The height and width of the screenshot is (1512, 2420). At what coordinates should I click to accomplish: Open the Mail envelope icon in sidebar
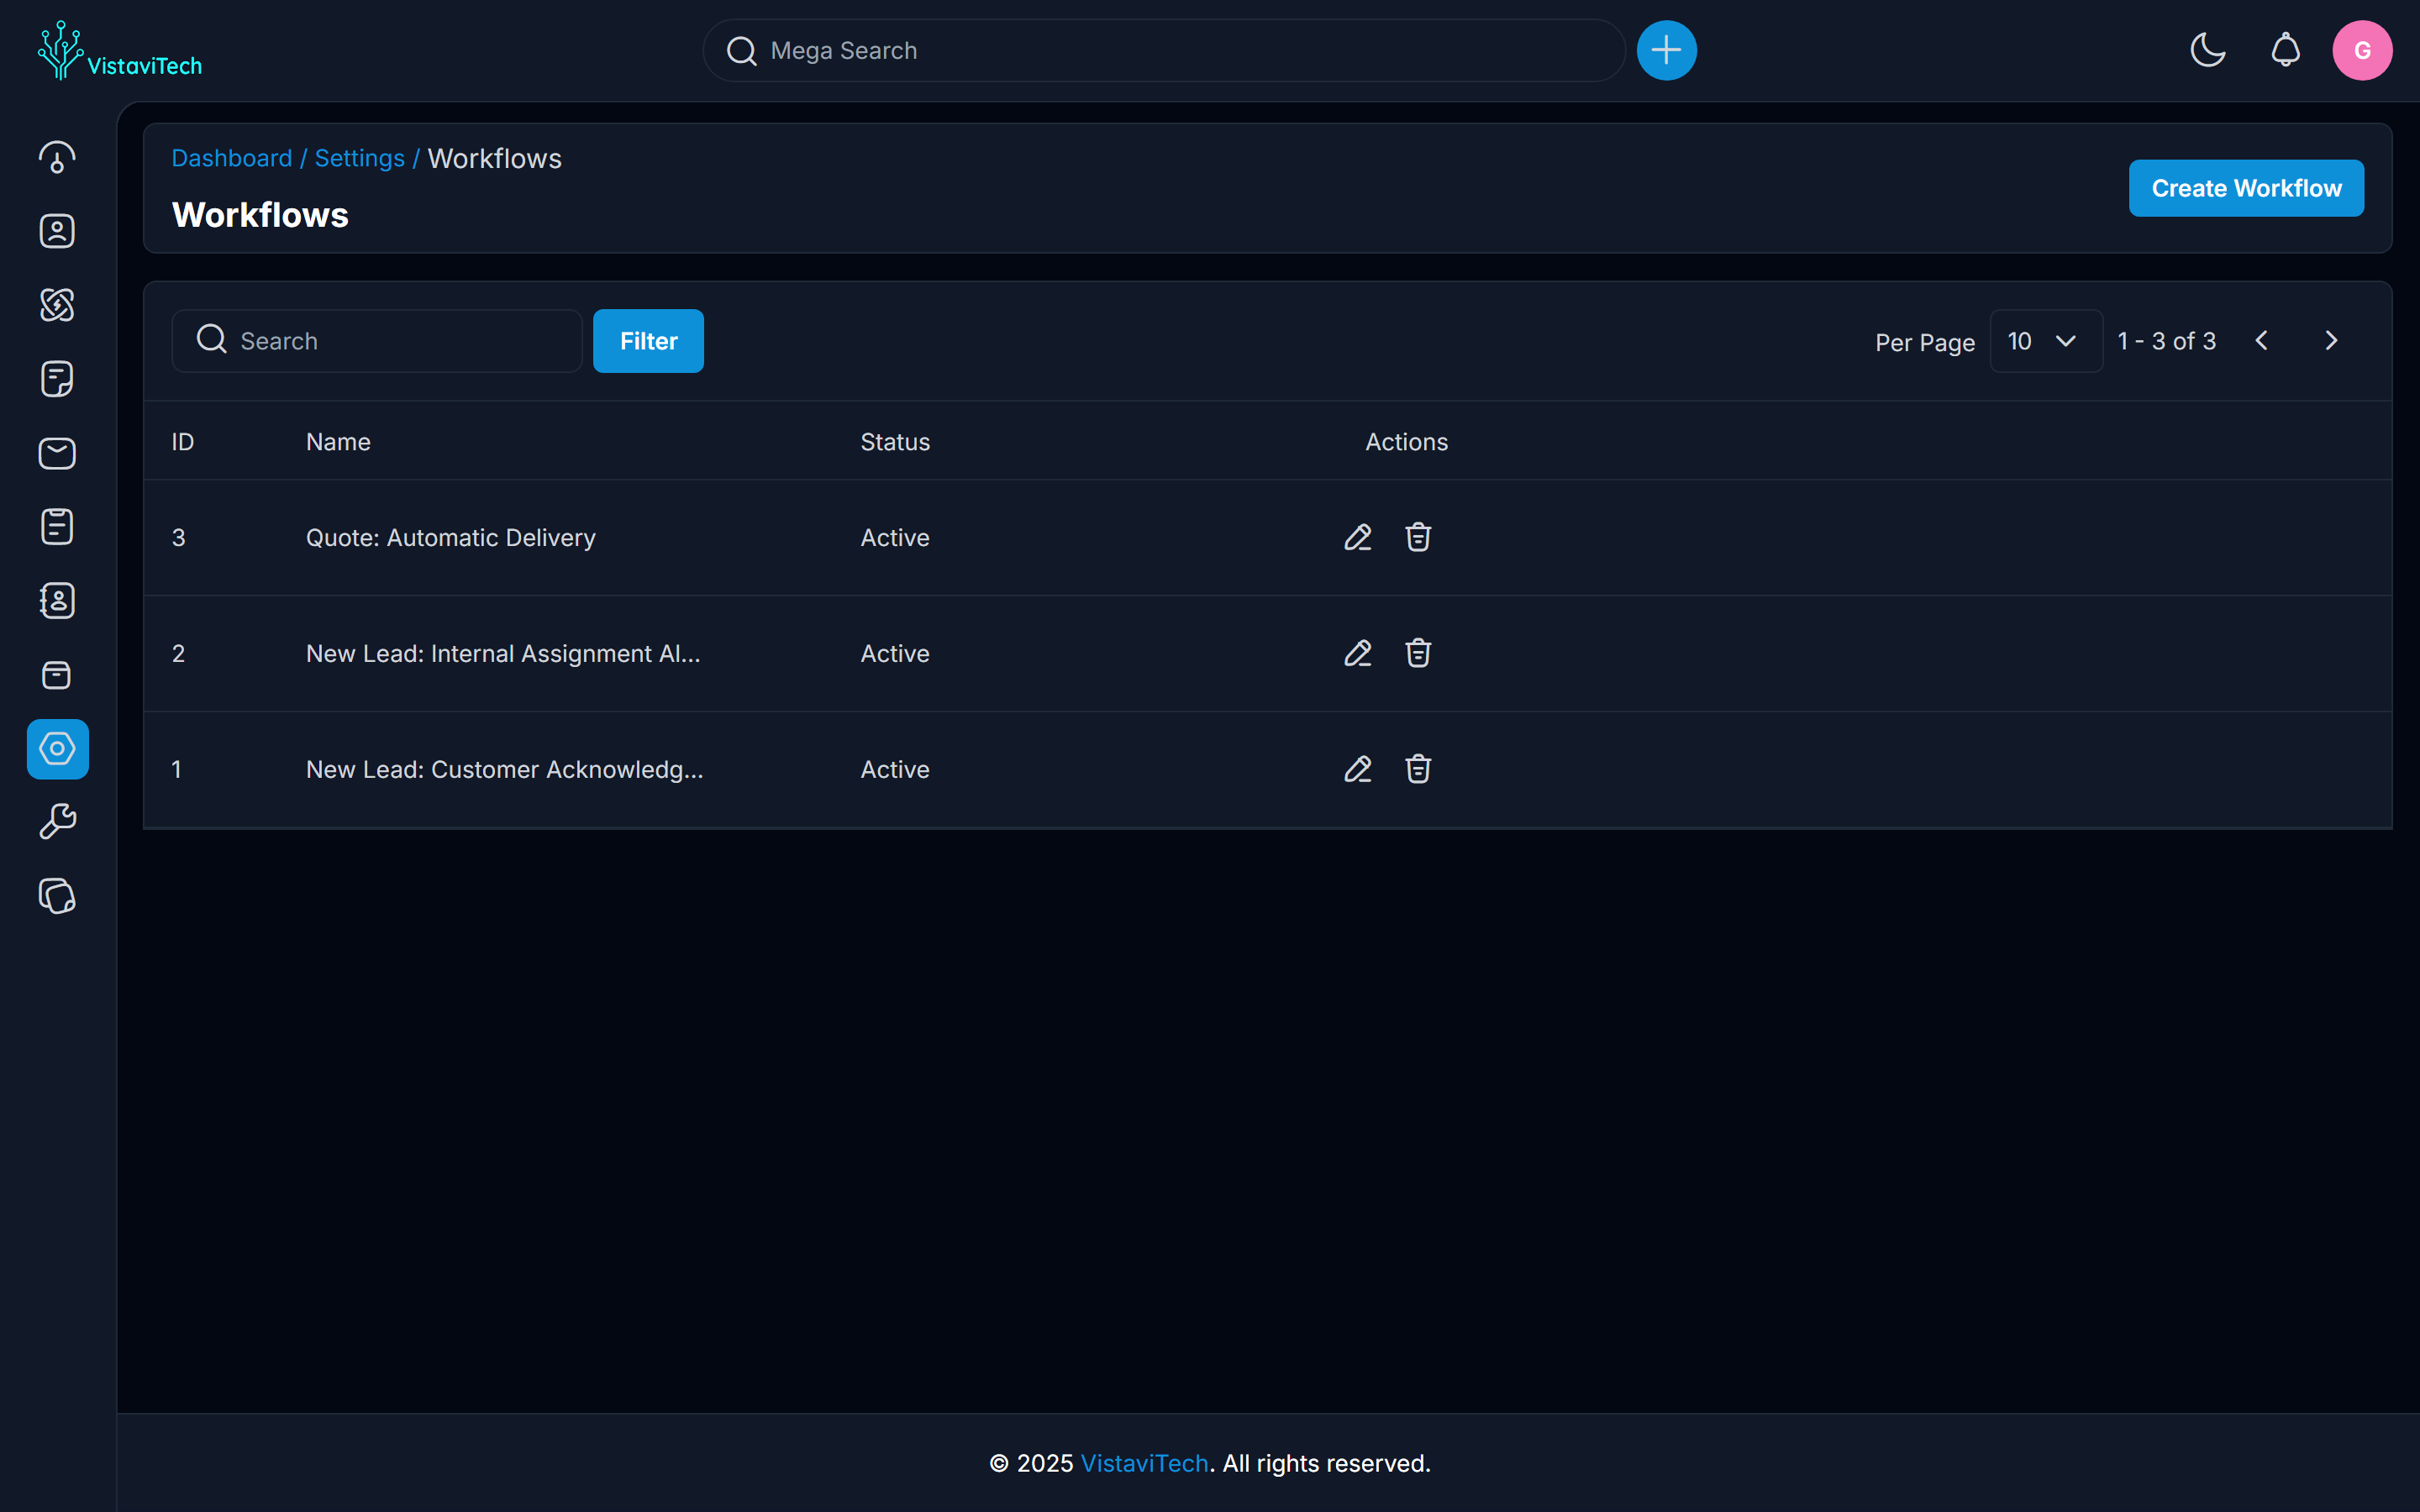[57, 453]
